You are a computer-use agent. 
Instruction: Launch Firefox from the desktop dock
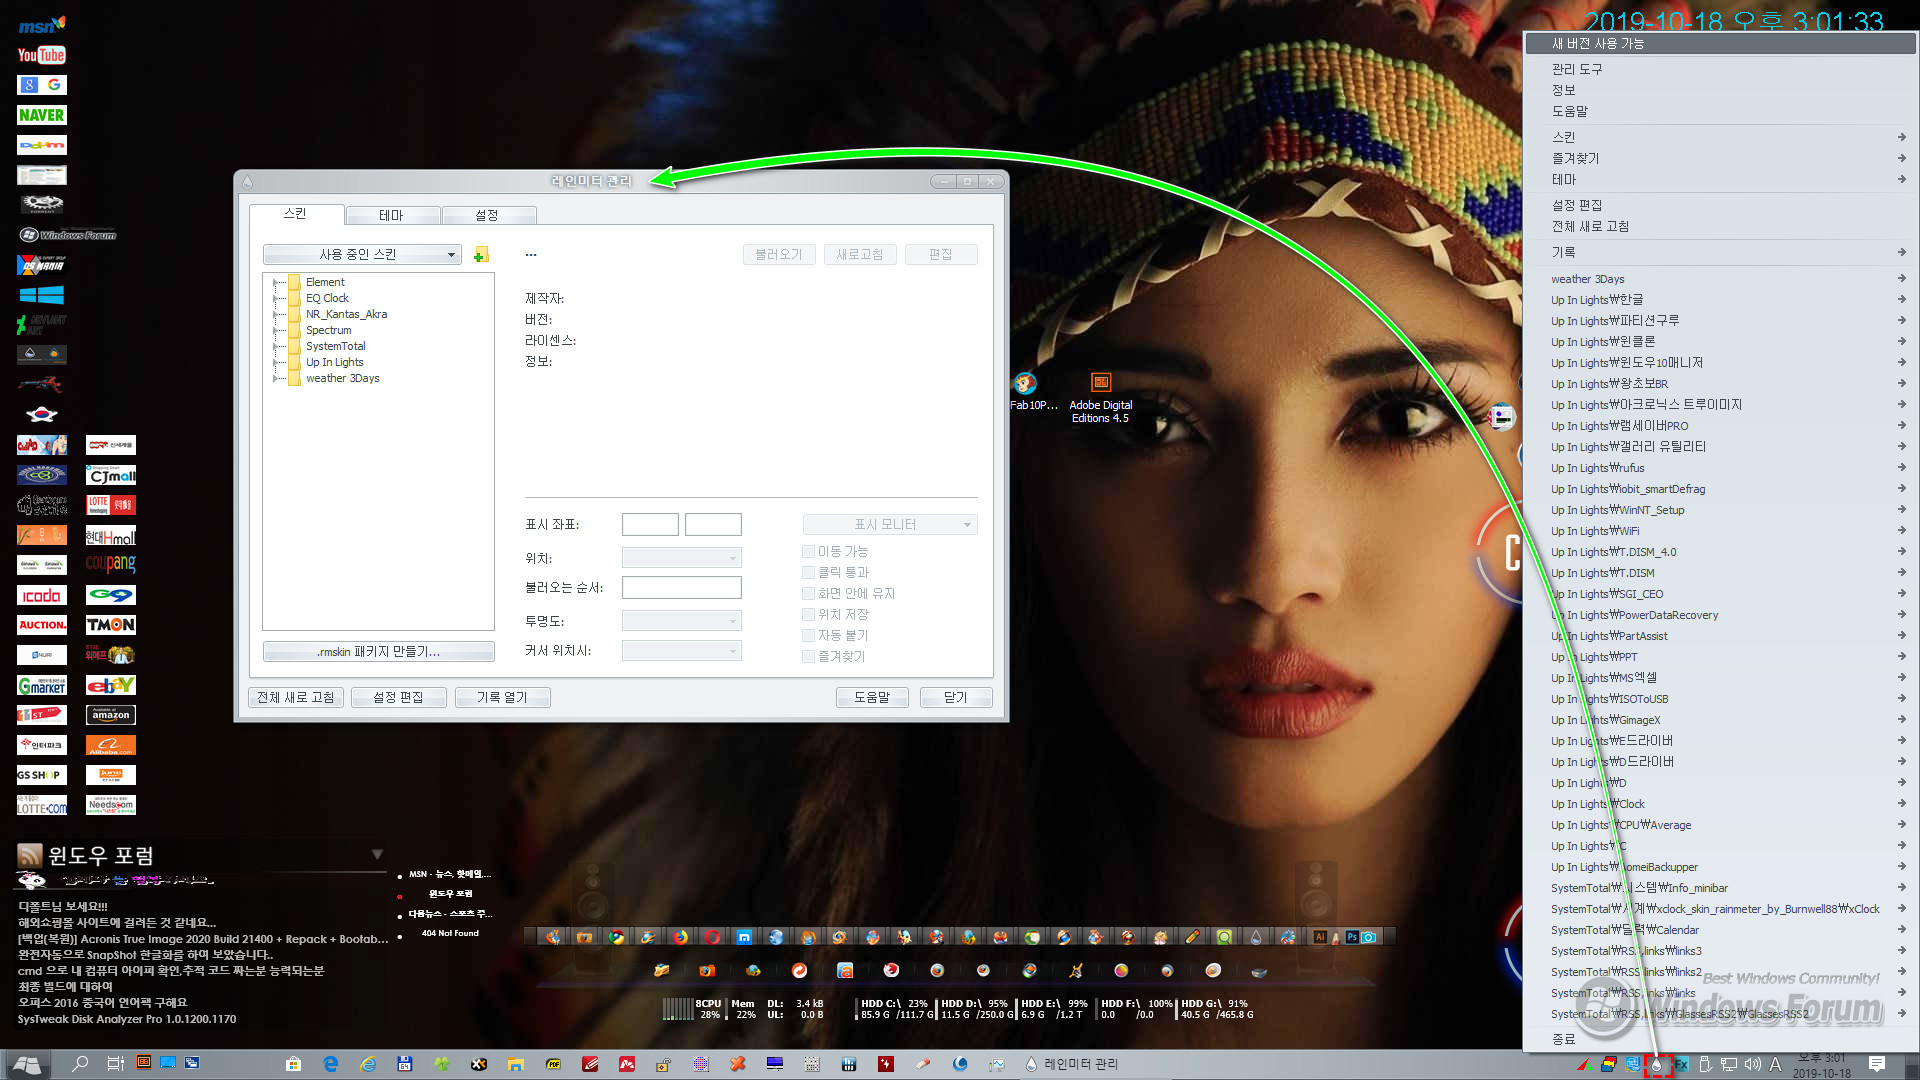pos(680,937)
